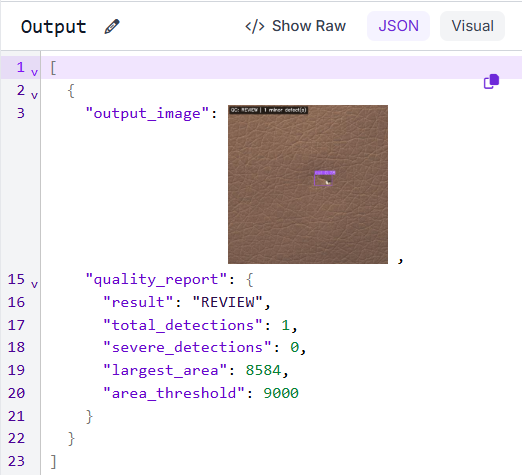Copy the JSON output with the copy icon
This screenshot has height=475, width=522.
pyautogui.click(x=491, y=82)
